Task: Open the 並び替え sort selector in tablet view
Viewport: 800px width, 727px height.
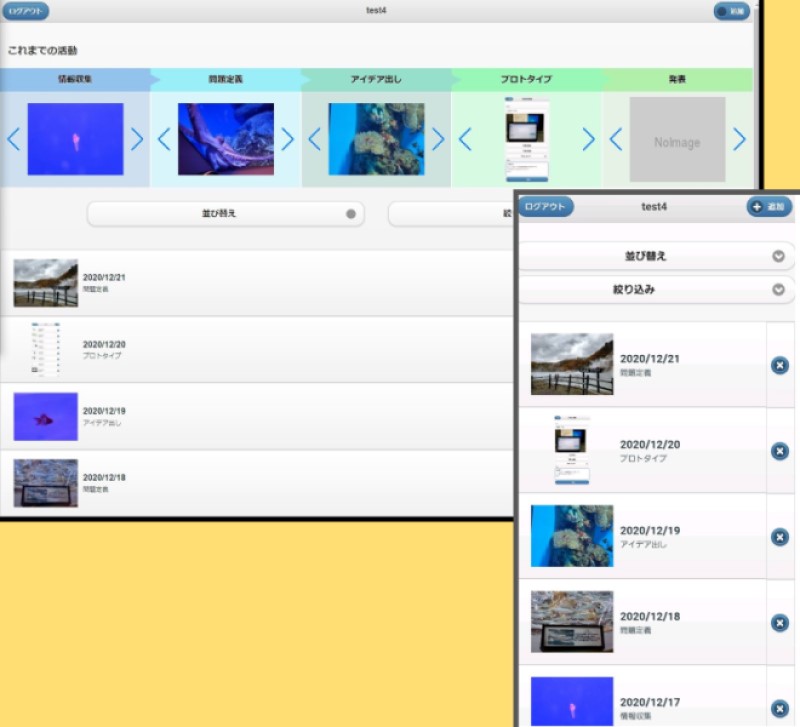Action: tap(225, 214)
